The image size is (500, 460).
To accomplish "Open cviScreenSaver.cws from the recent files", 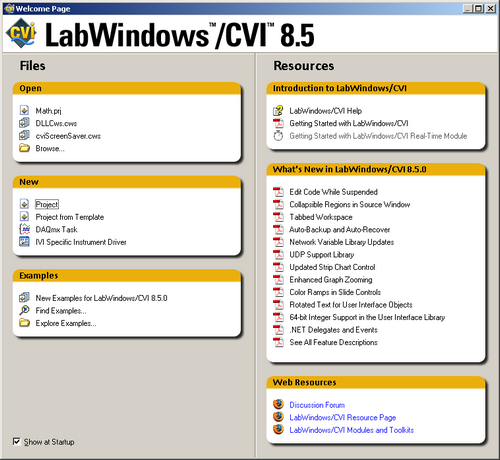I will tap(68, 136).
